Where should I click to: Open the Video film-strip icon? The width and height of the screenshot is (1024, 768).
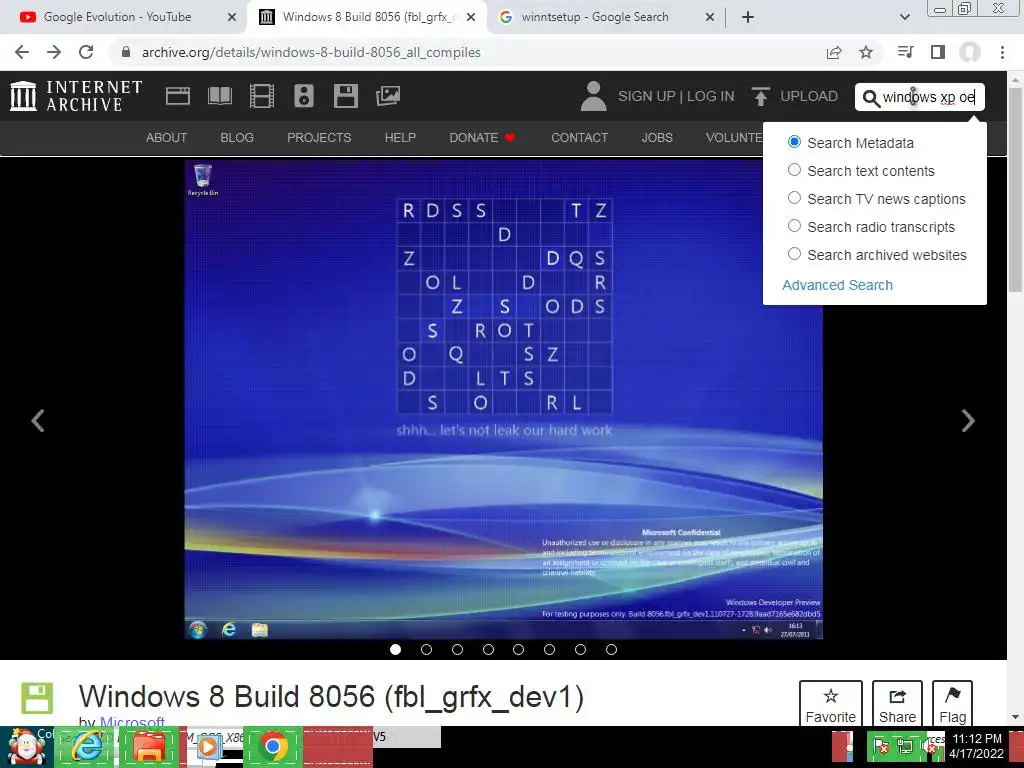point(262,96)
